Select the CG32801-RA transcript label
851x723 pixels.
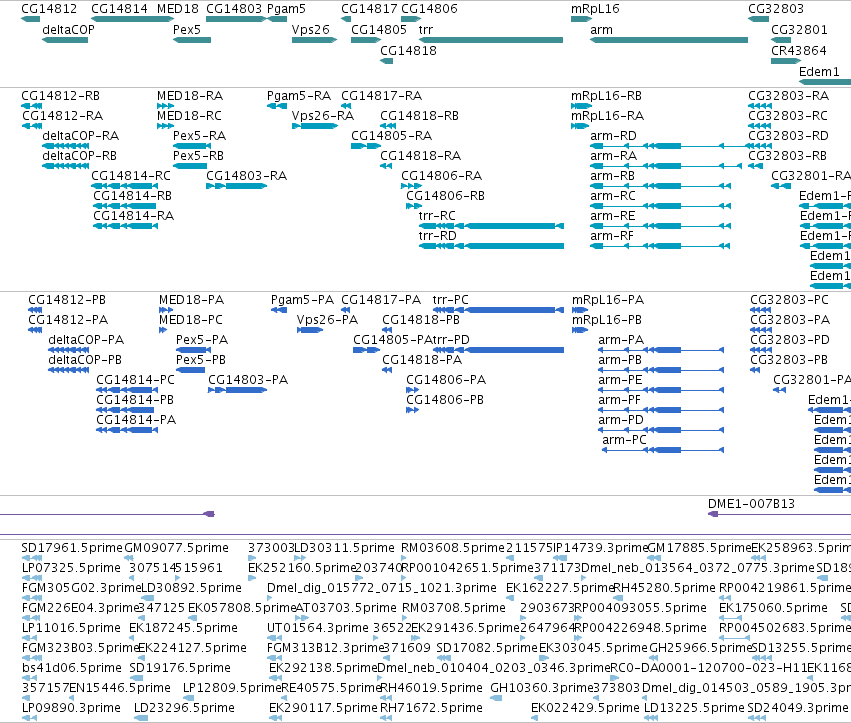[x=811, y=176]
